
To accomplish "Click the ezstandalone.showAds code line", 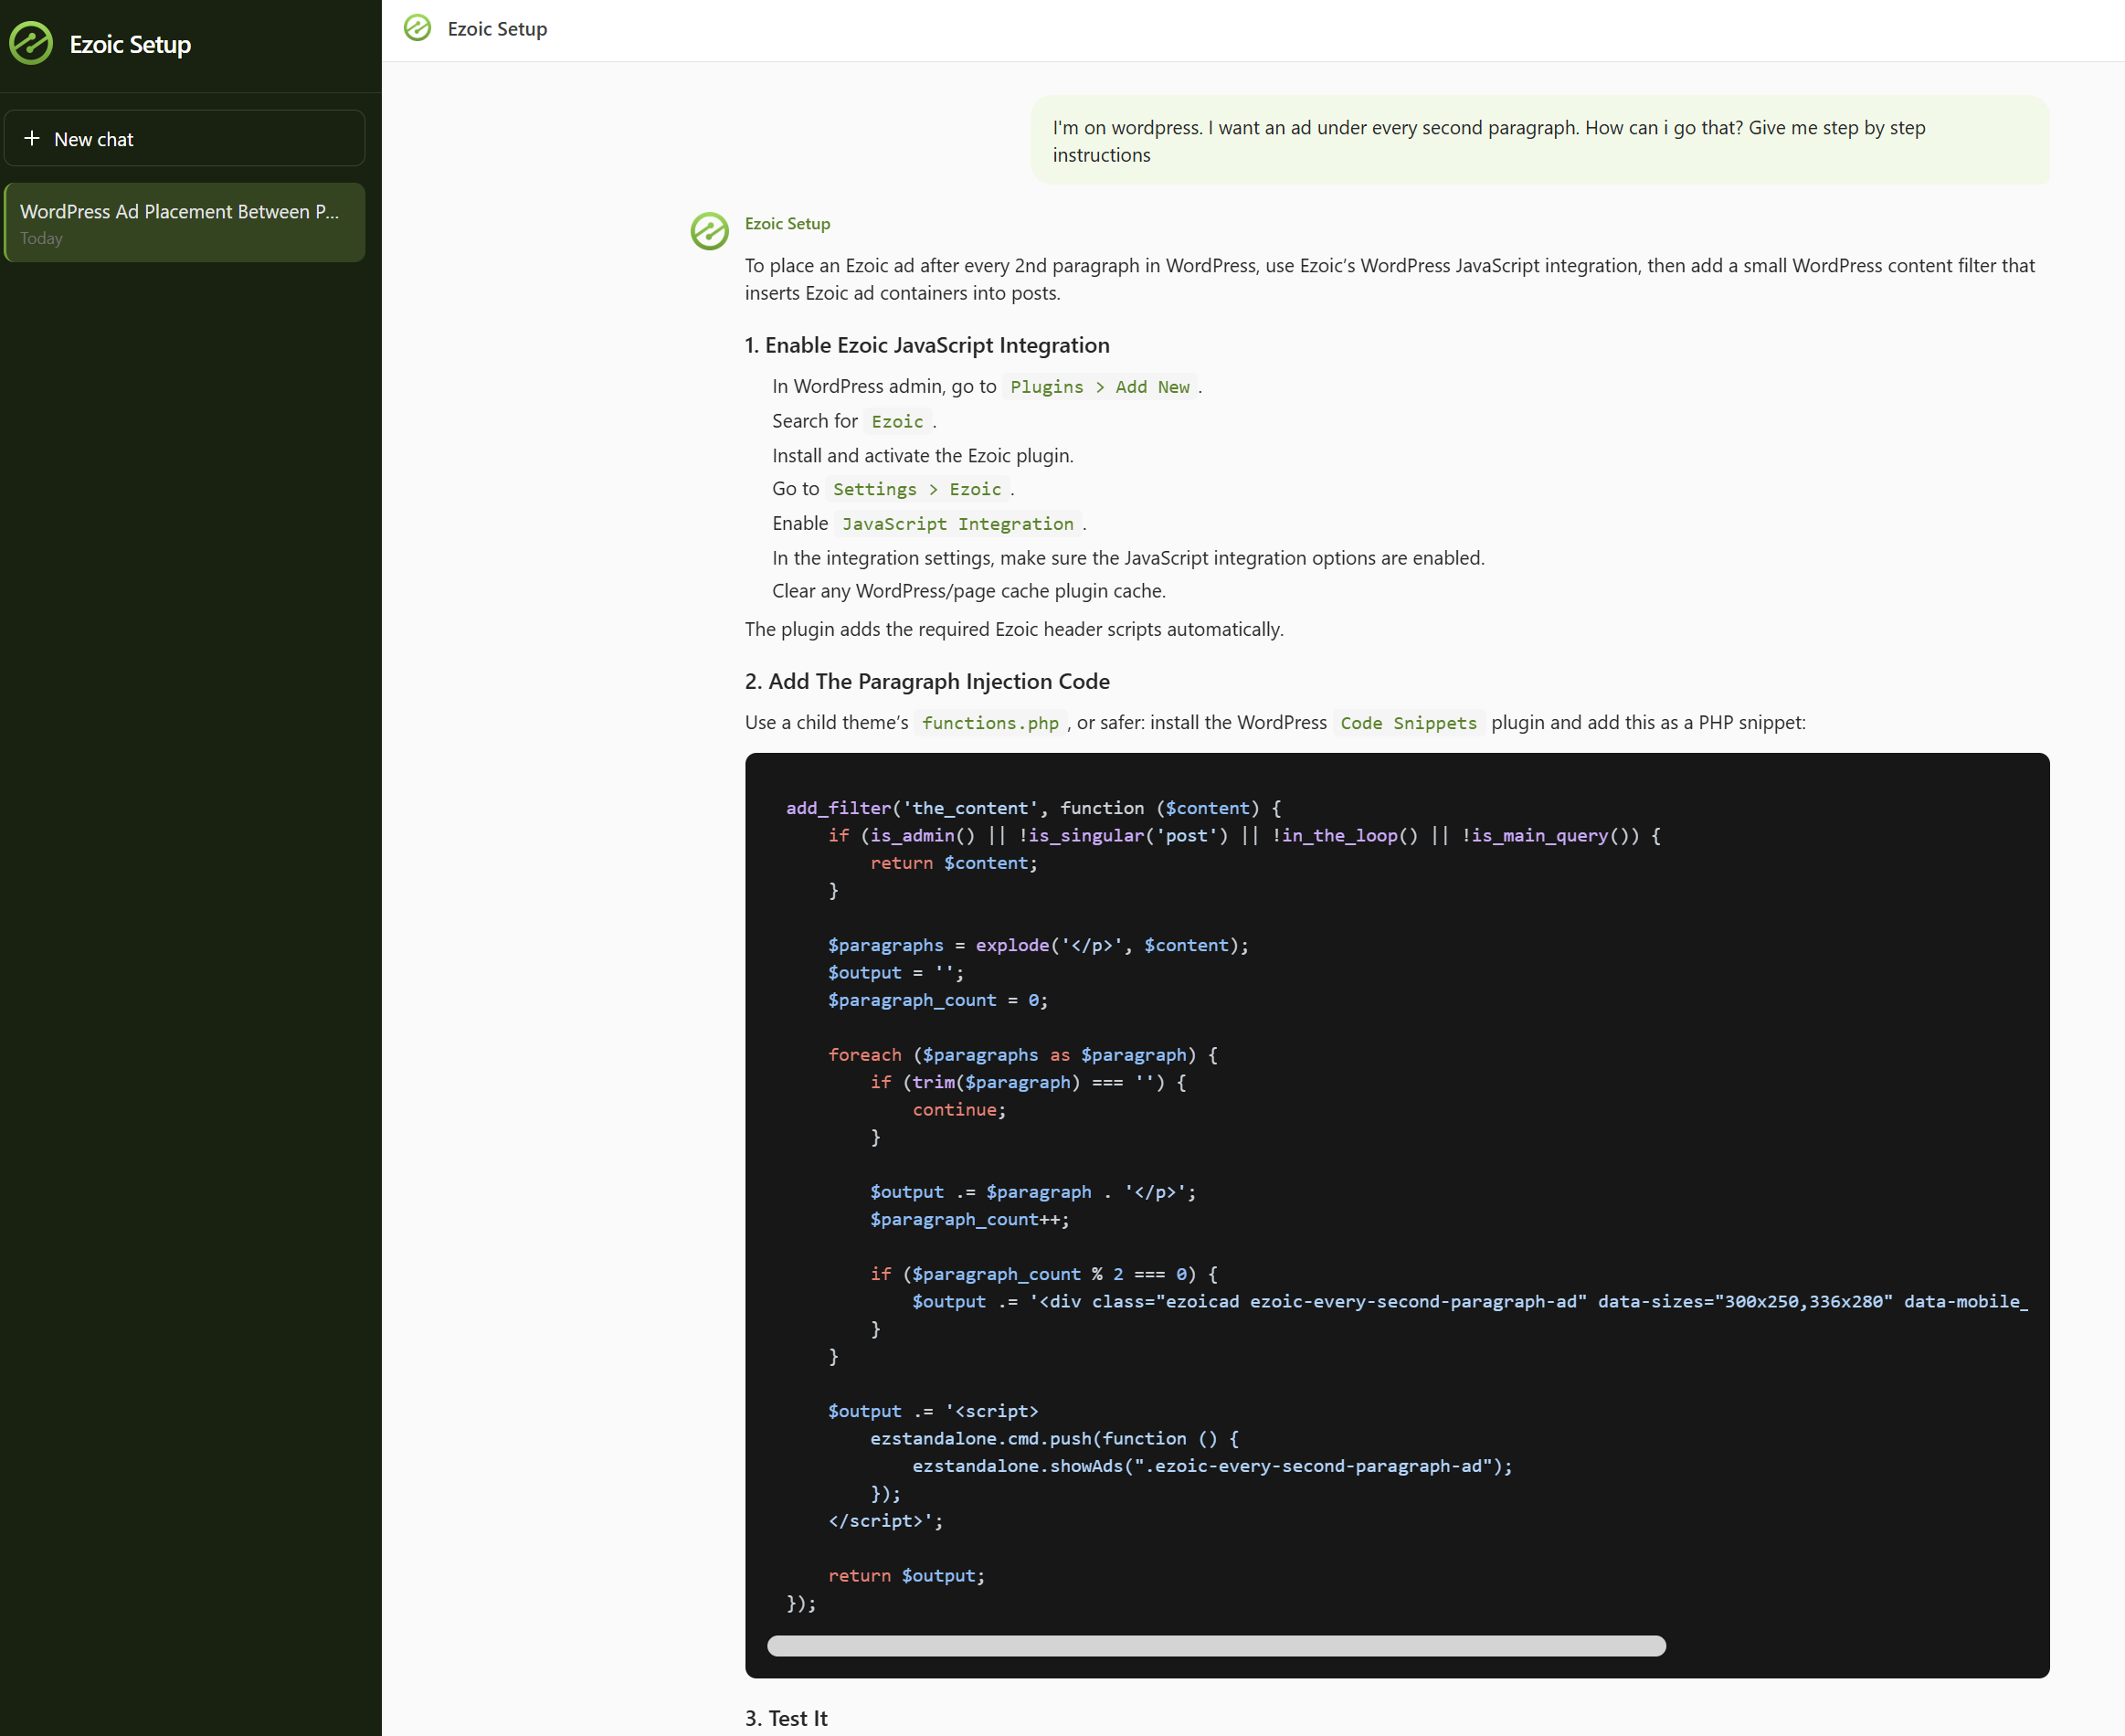I will coord(1212,1466).
